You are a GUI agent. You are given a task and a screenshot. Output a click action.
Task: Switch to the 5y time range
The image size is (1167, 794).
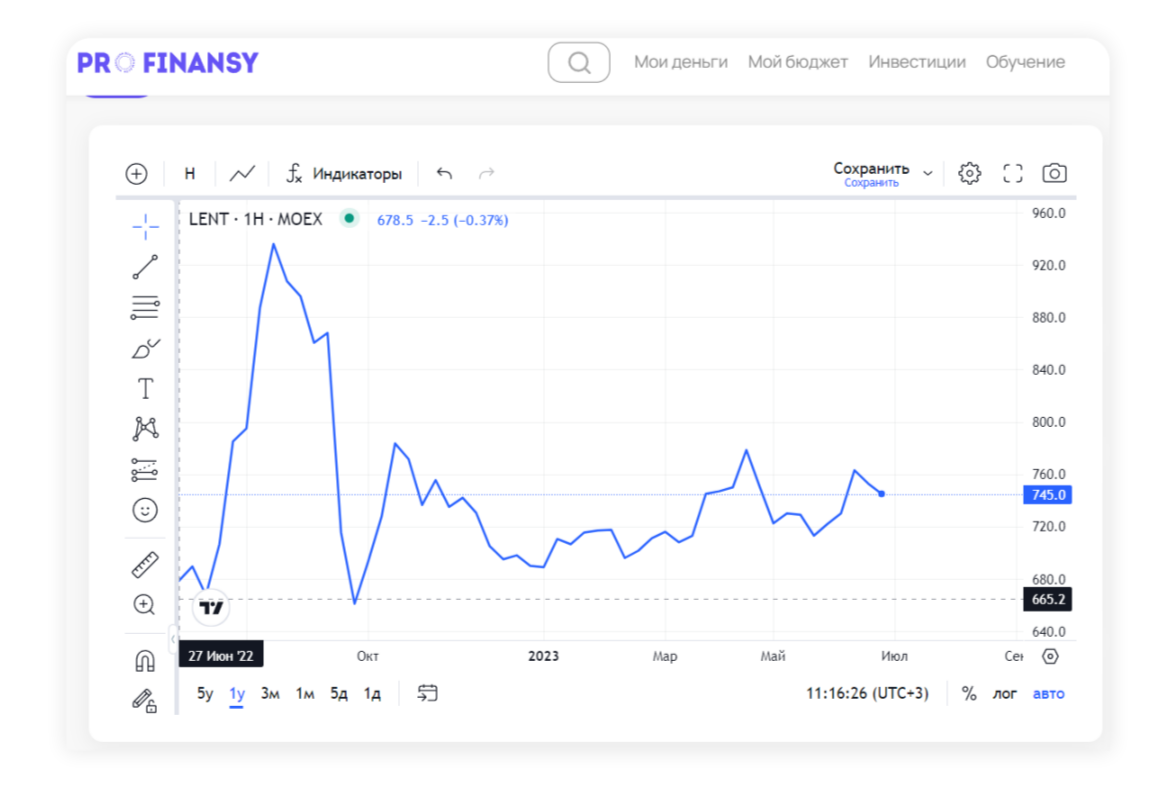tap(205, 694)
